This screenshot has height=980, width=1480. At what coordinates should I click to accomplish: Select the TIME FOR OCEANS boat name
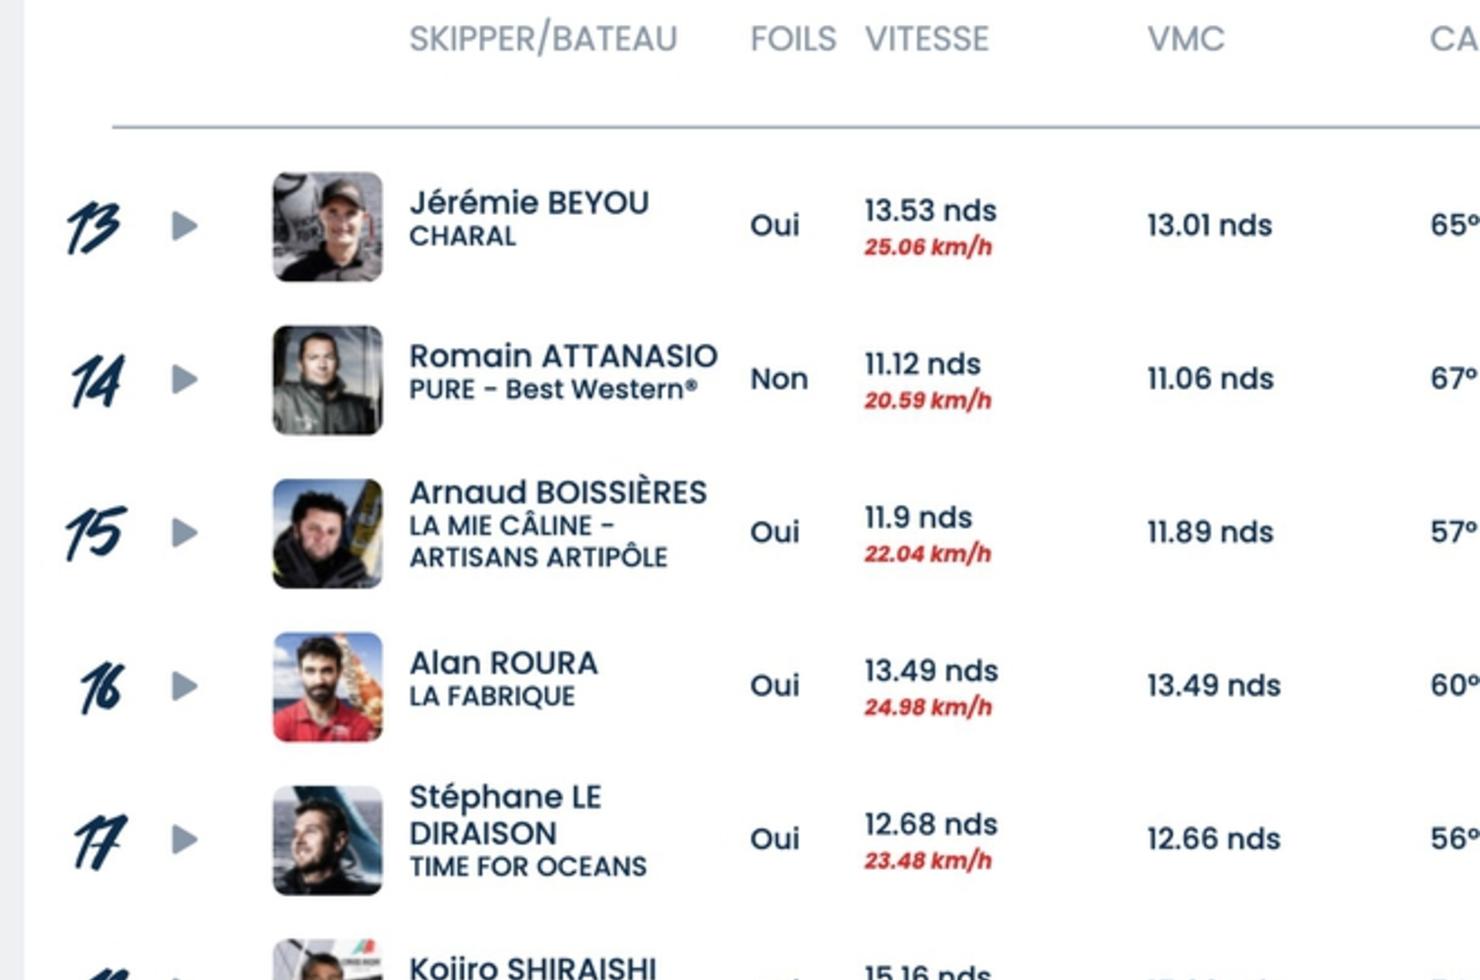(528, 866)
